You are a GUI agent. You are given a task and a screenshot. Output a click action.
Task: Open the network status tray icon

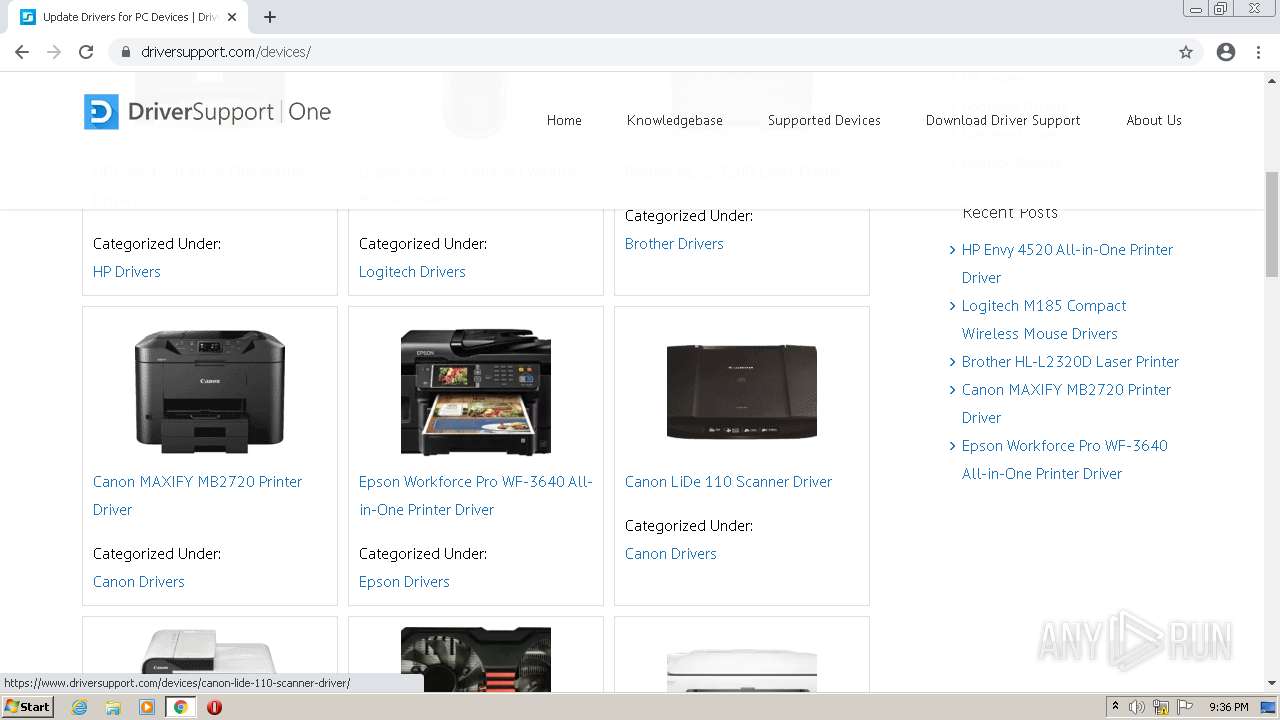coord(1161,707)
